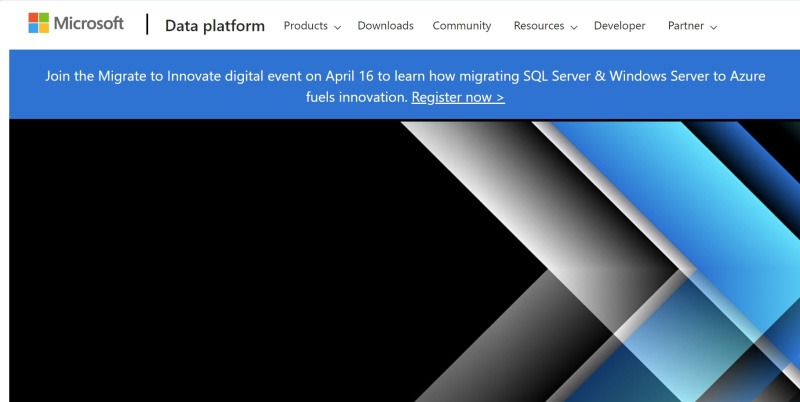Open the Partner menu
This screenshot has width=800, height=402.
tap(692, 26)
